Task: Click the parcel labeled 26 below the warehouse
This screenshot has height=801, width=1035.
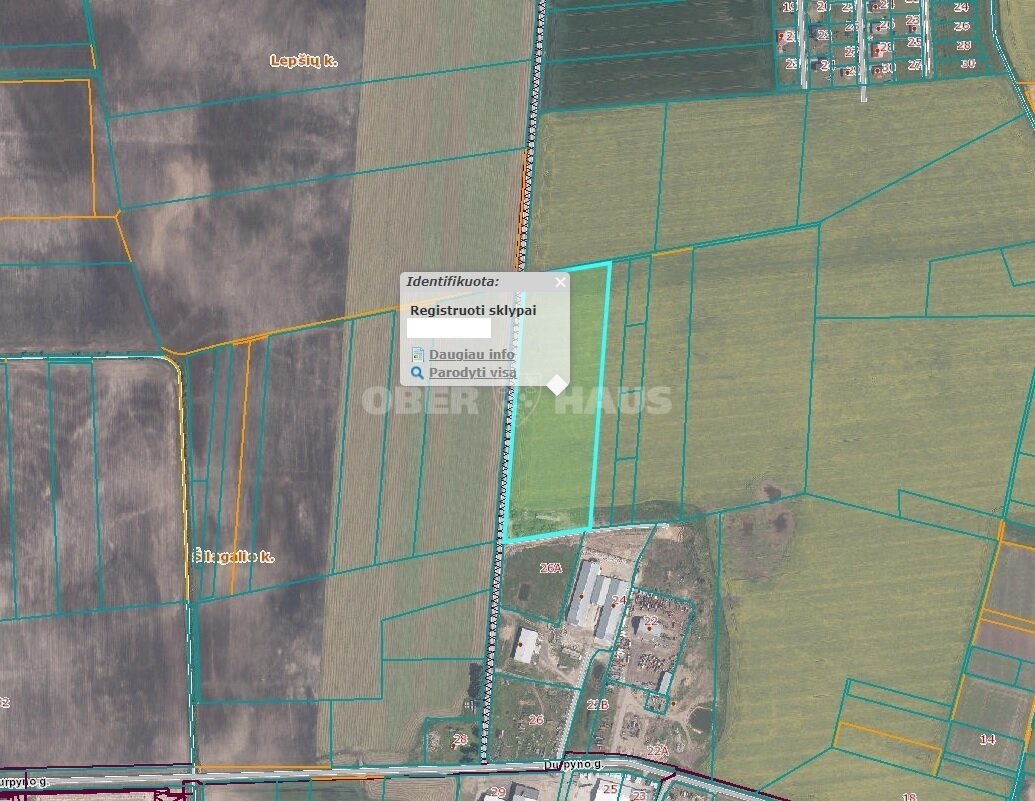Action: click(536, 720)
